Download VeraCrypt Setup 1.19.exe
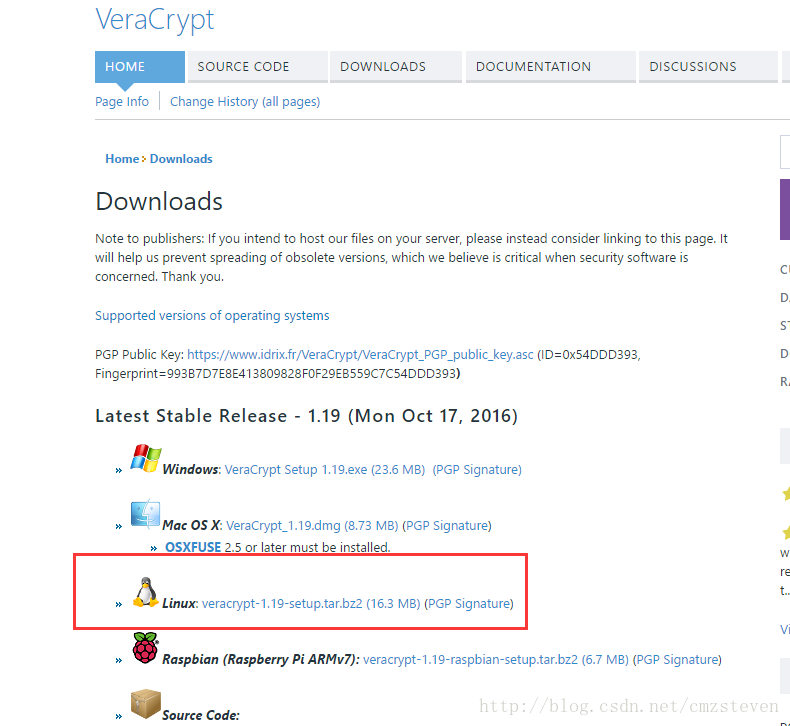Screen dimensions: 790x726 [x=324, y=470]
